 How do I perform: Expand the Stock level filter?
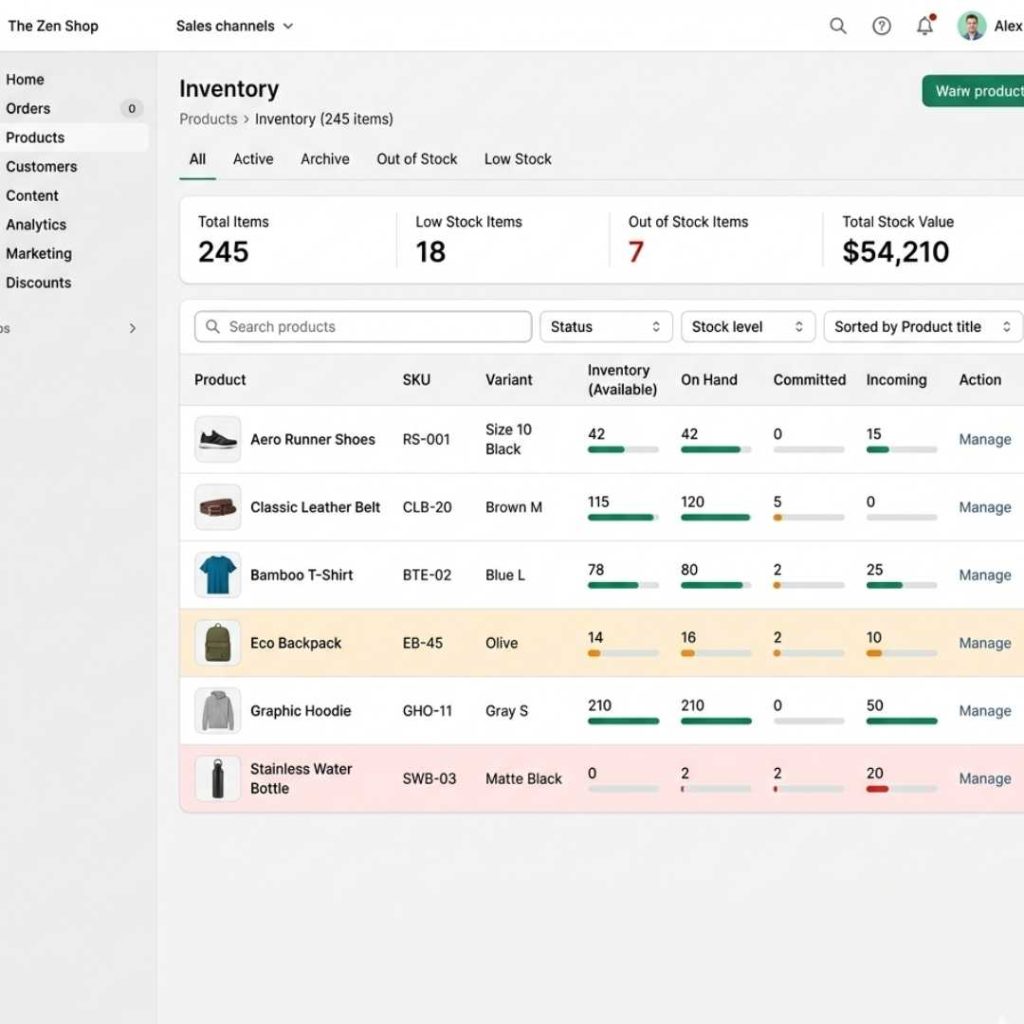(747, 326)
